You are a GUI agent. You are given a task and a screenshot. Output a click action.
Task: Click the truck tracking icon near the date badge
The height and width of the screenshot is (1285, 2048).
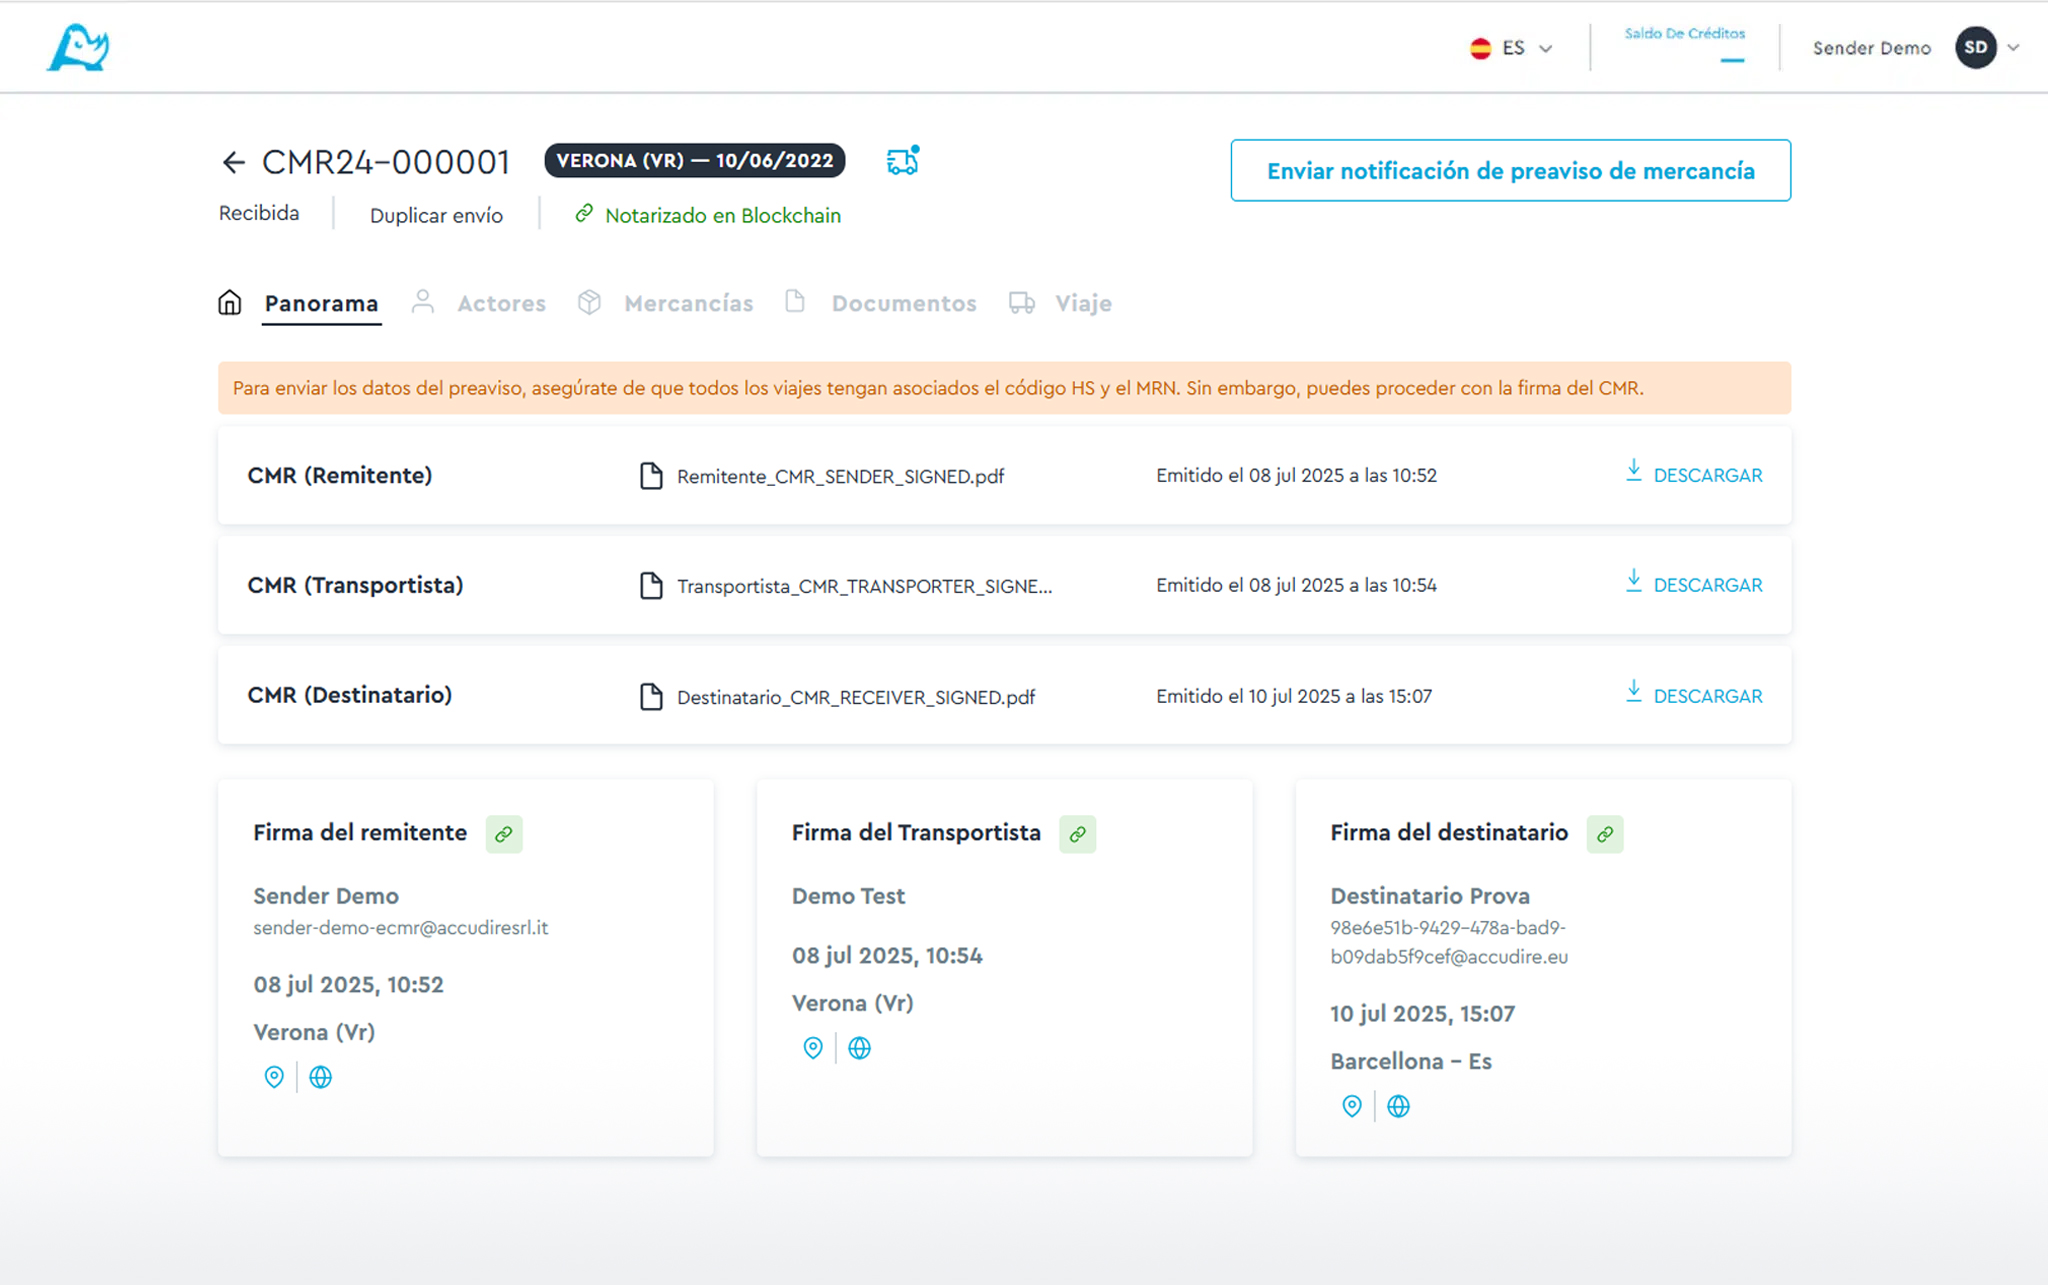coord(902,161)
